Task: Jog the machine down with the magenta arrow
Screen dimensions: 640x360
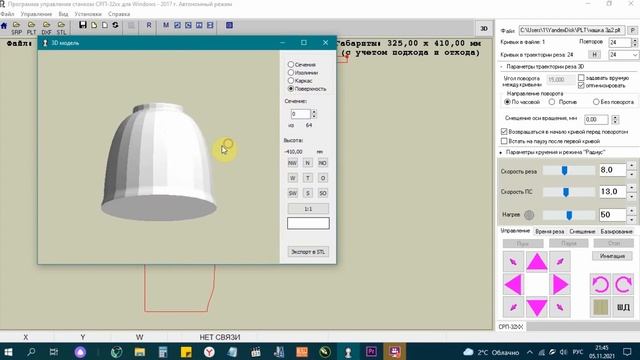Action: [x=537, y=307]
